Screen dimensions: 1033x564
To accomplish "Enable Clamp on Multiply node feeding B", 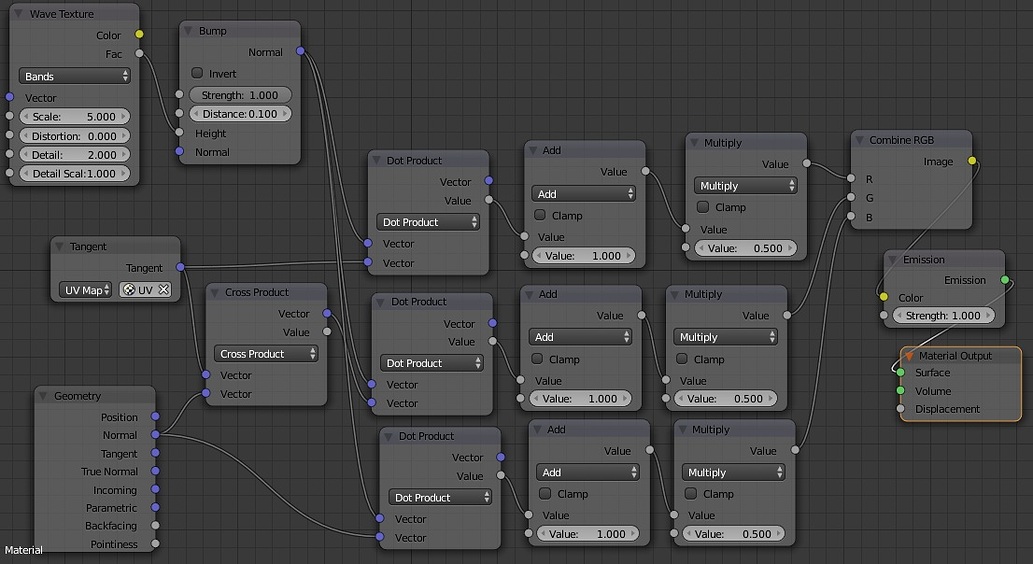I will (690, 493).
